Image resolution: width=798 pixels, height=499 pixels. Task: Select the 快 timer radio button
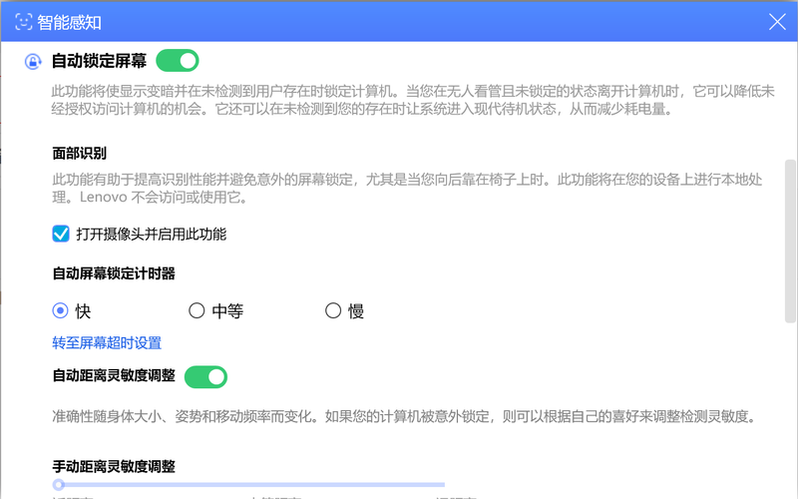tap(61, 311)
